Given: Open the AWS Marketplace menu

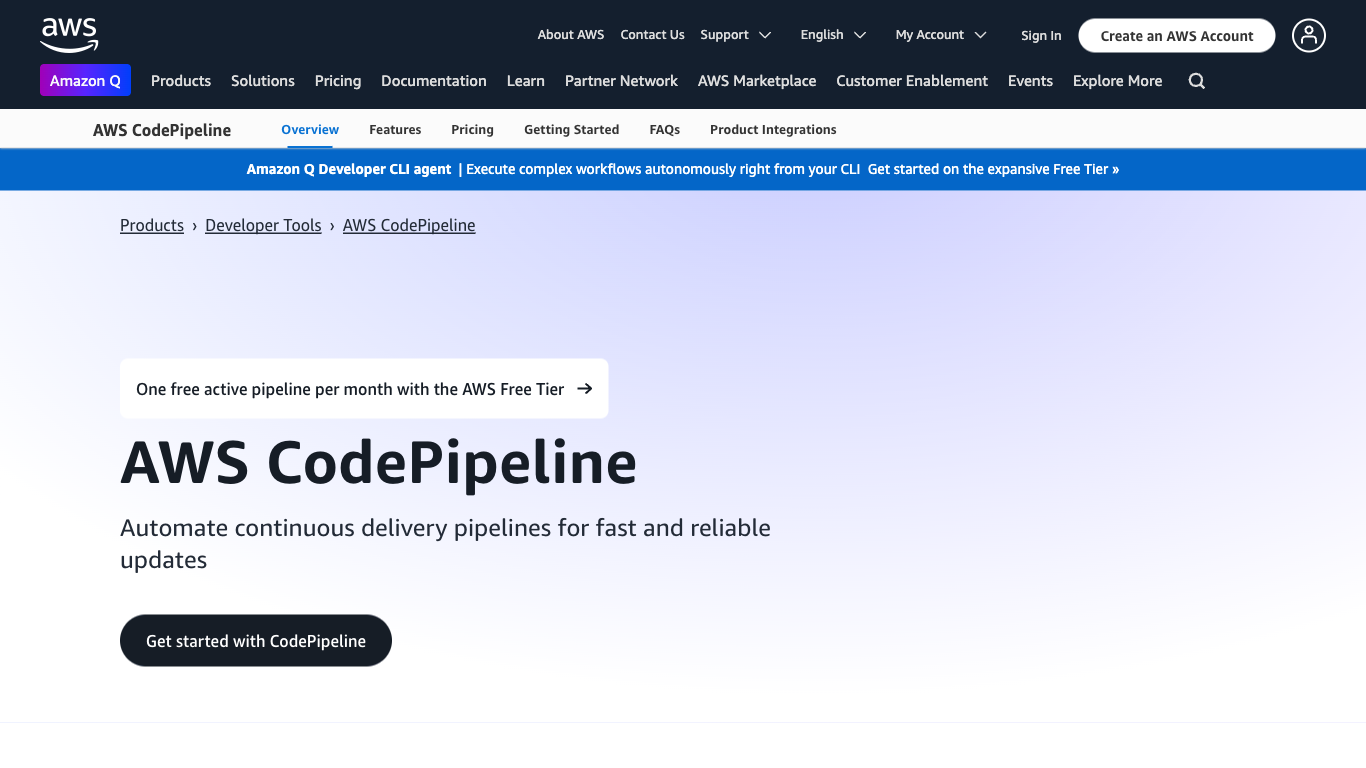Looking at the screenshot, I should click(x=757, y=81).
